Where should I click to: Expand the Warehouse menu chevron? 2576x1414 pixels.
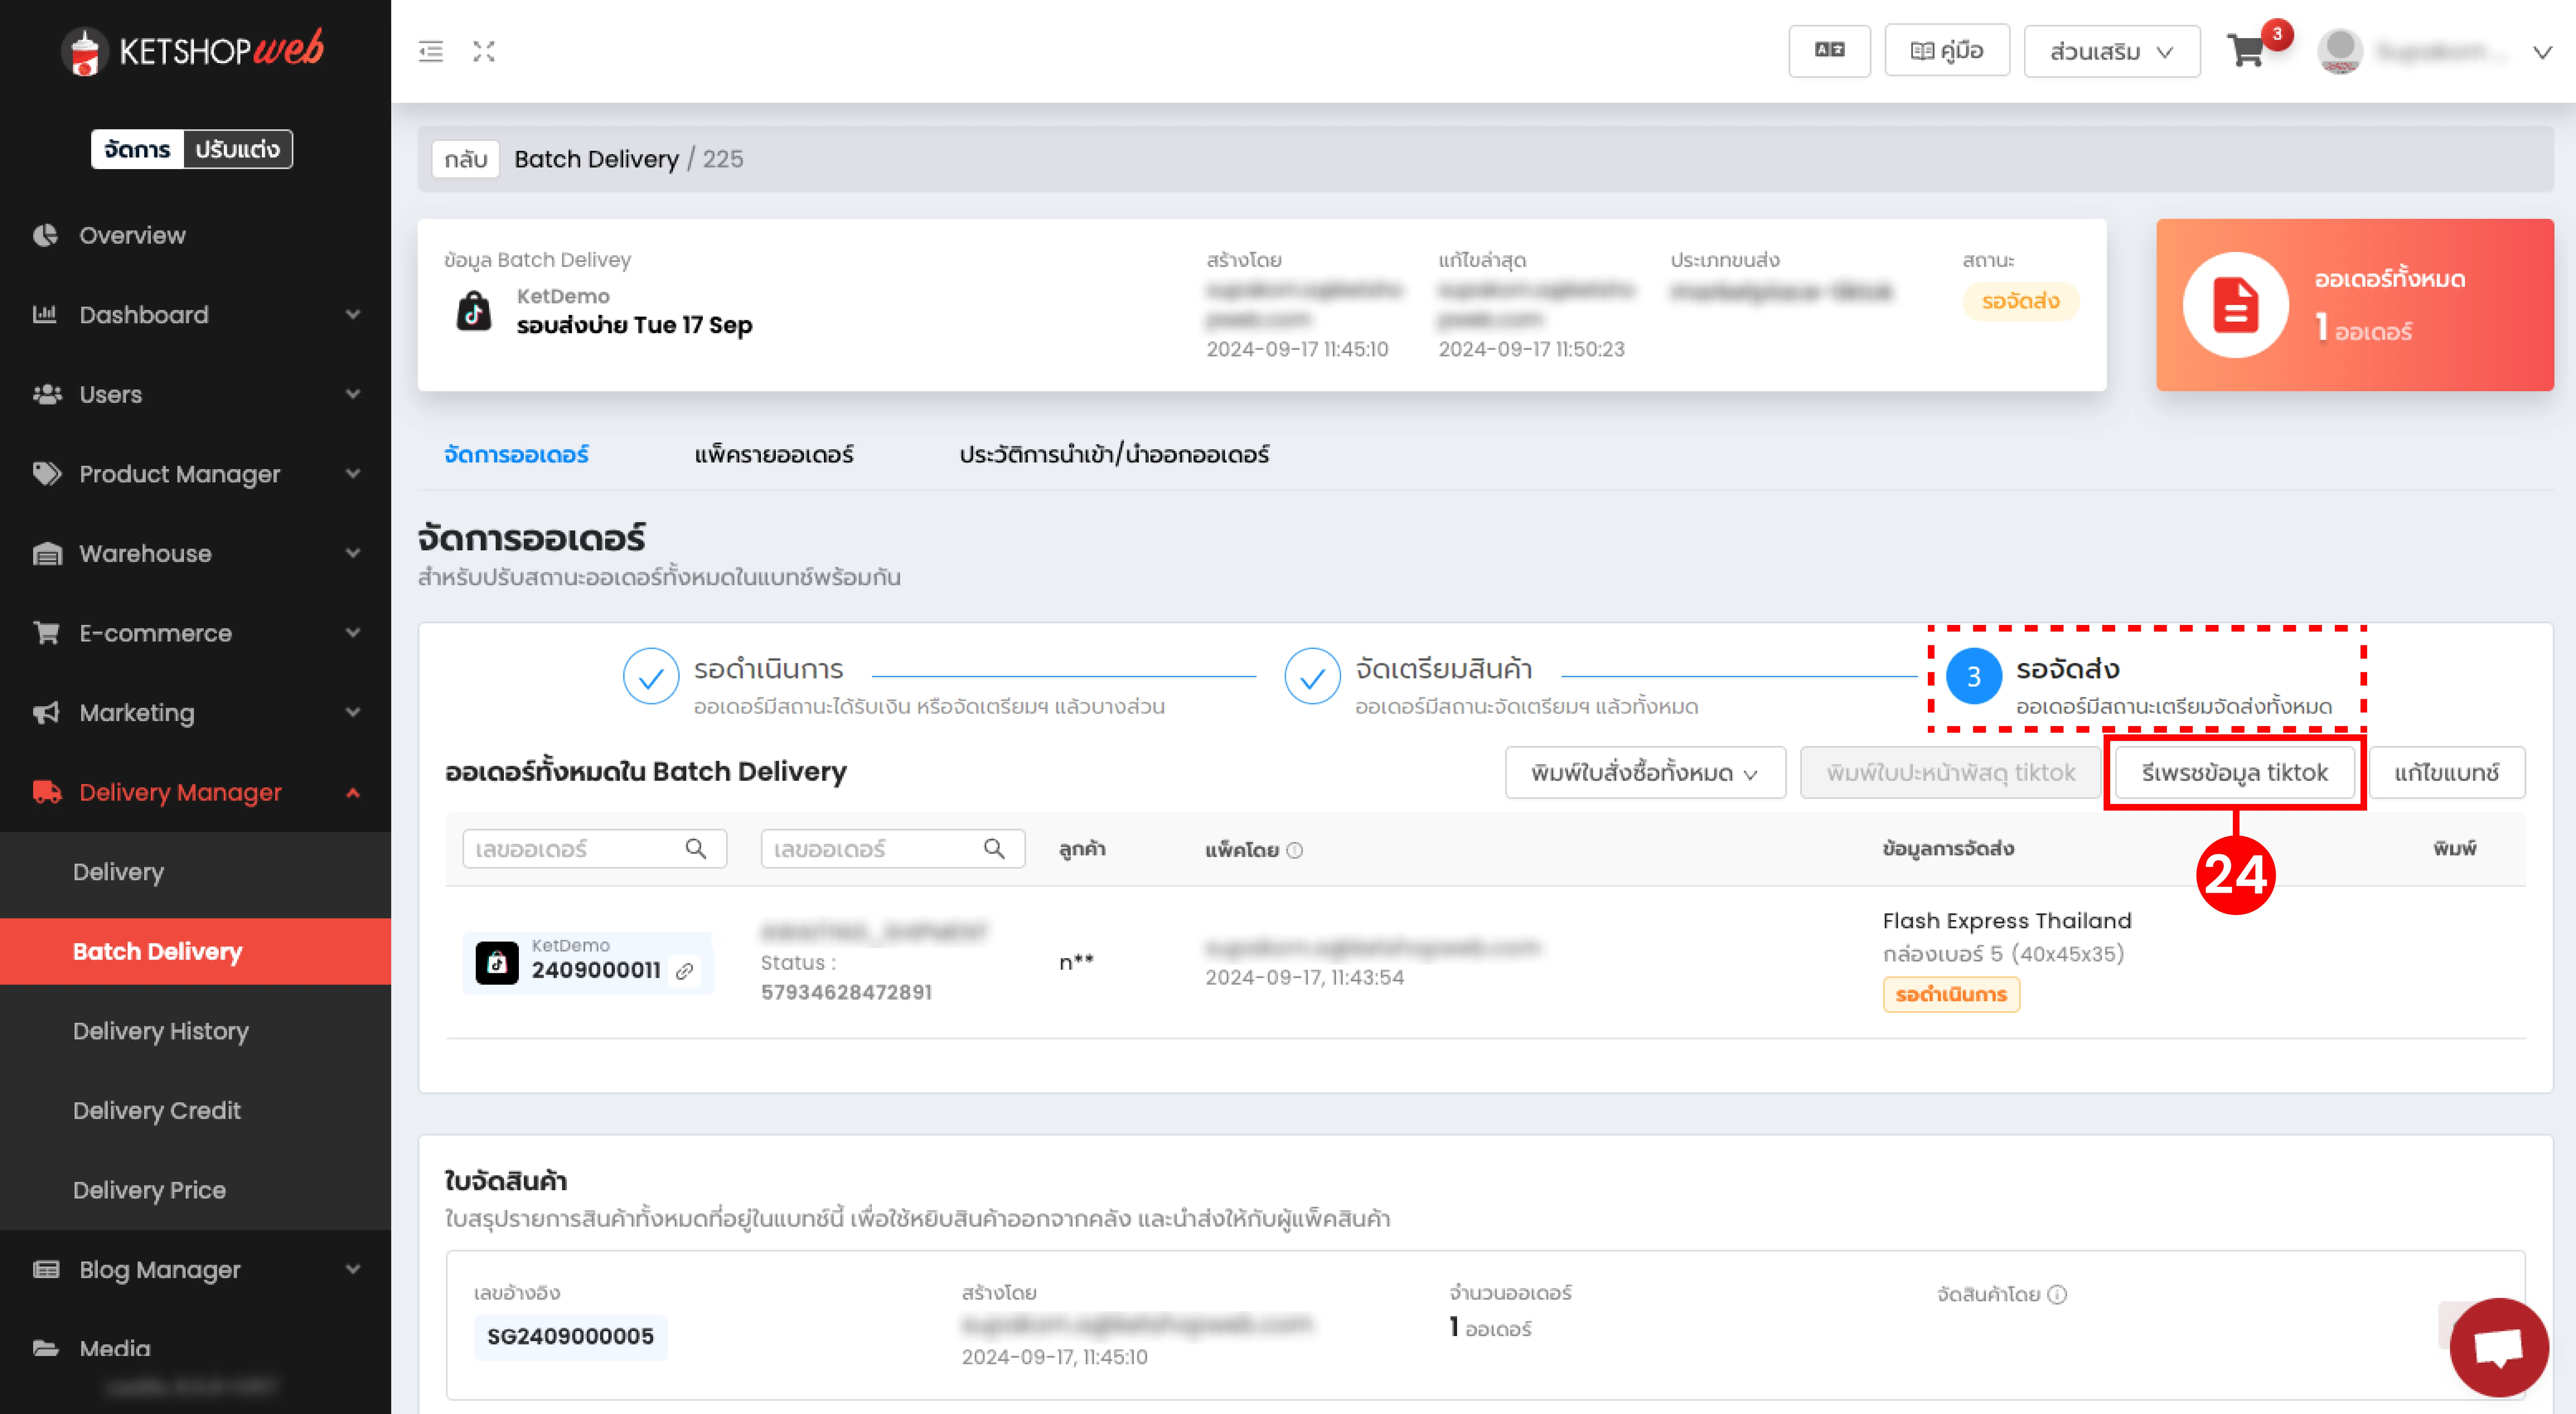tap(353, 553)
